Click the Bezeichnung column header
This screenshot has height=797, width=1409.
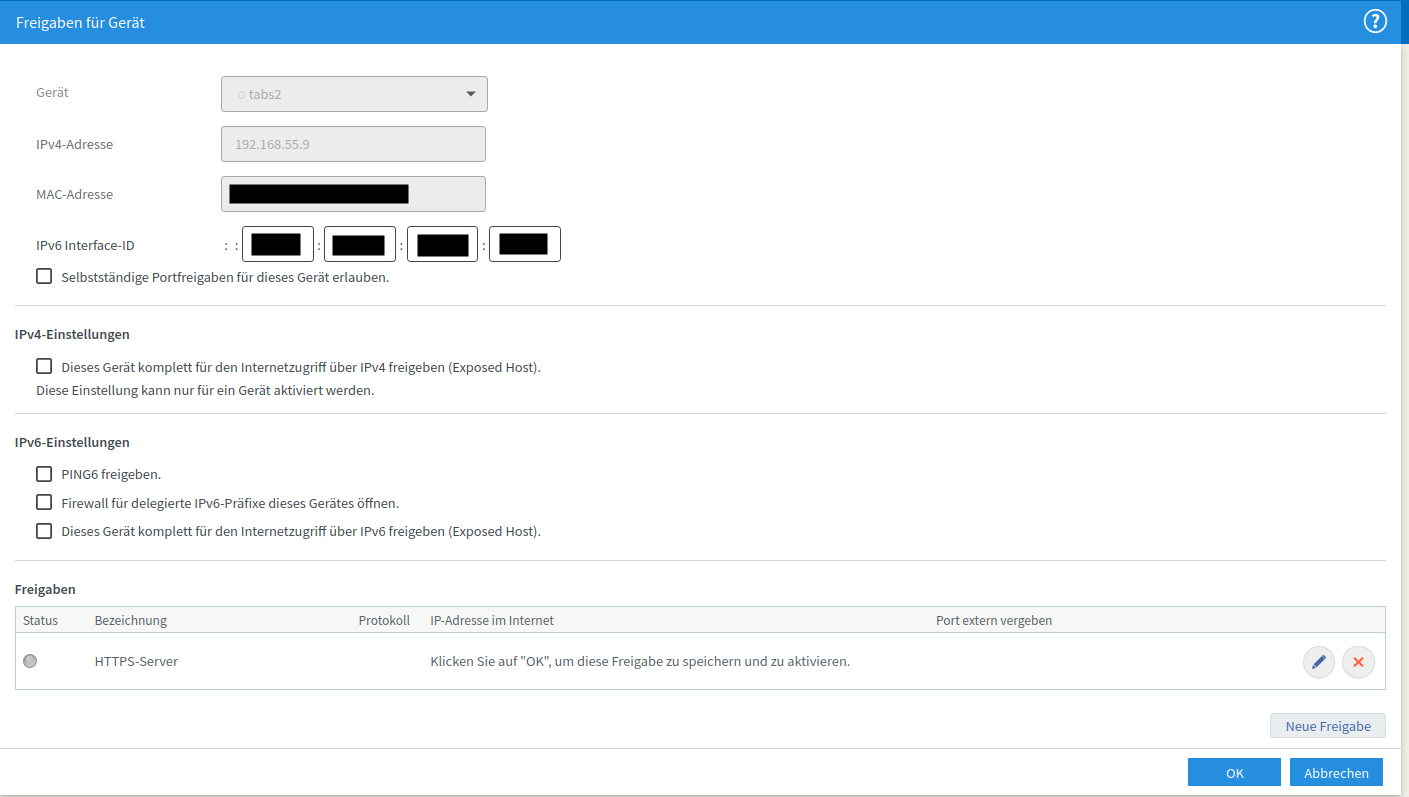click(131, 620)
